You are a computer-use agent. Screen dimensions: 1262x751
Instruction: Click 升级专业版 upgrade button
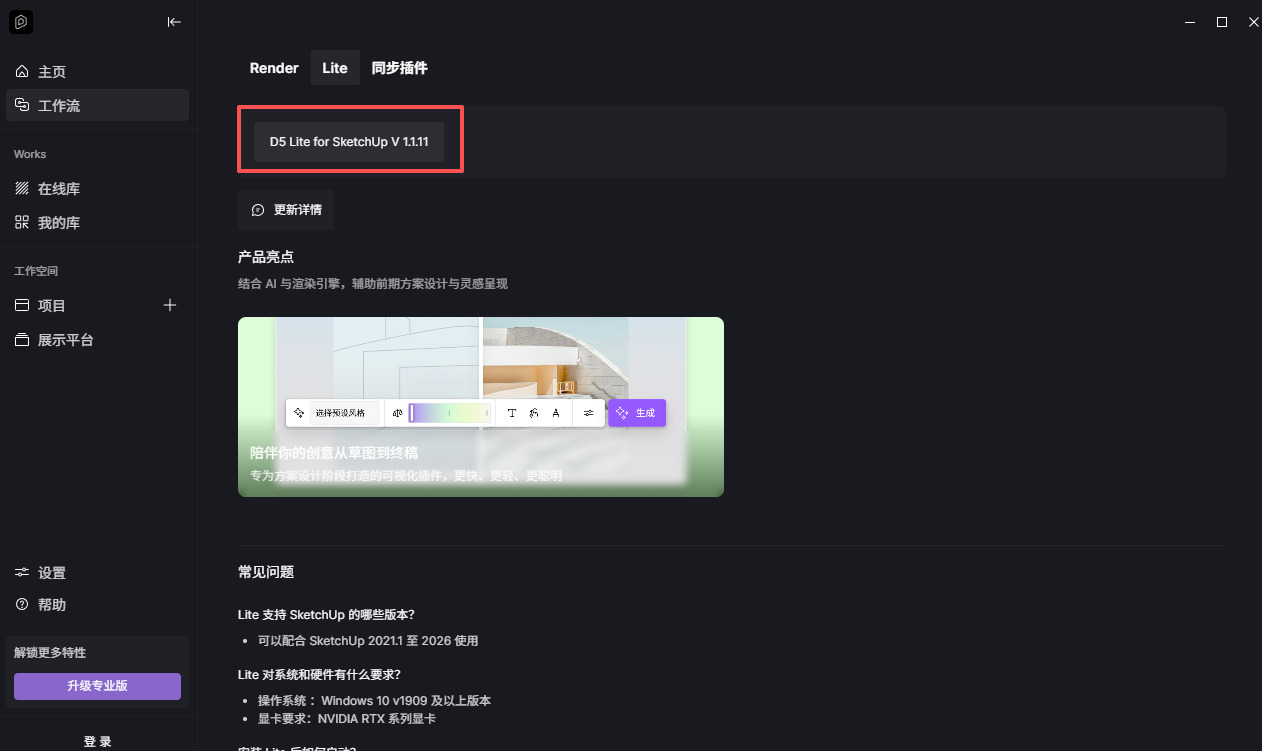click(x=97, y=686)
